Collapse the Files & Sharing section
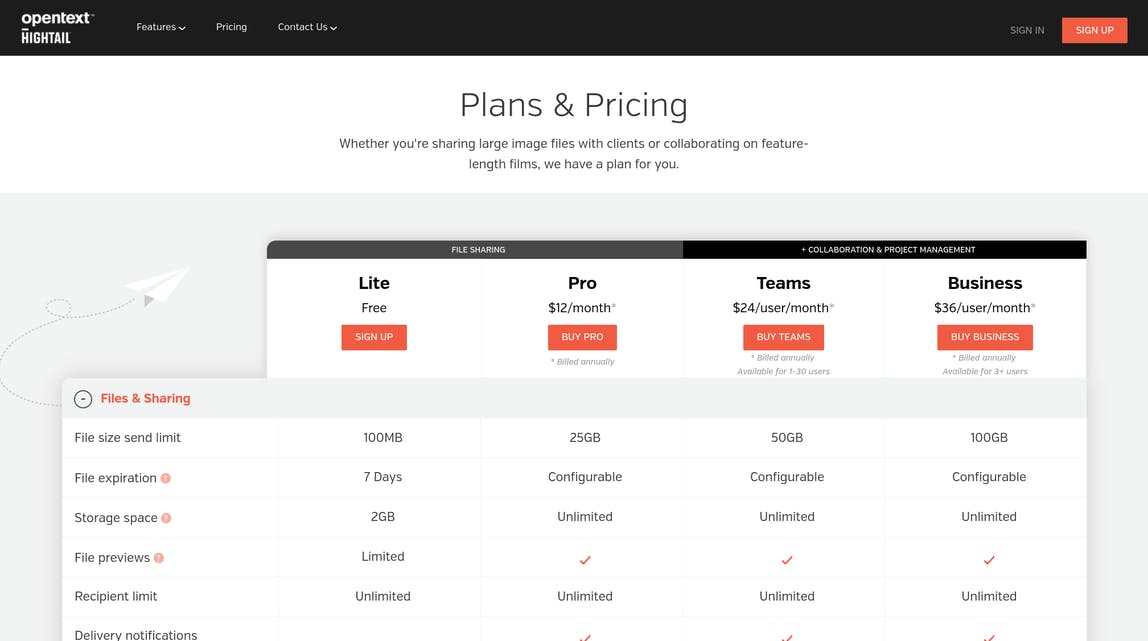 pyautogui.click(x=83, y=398)
